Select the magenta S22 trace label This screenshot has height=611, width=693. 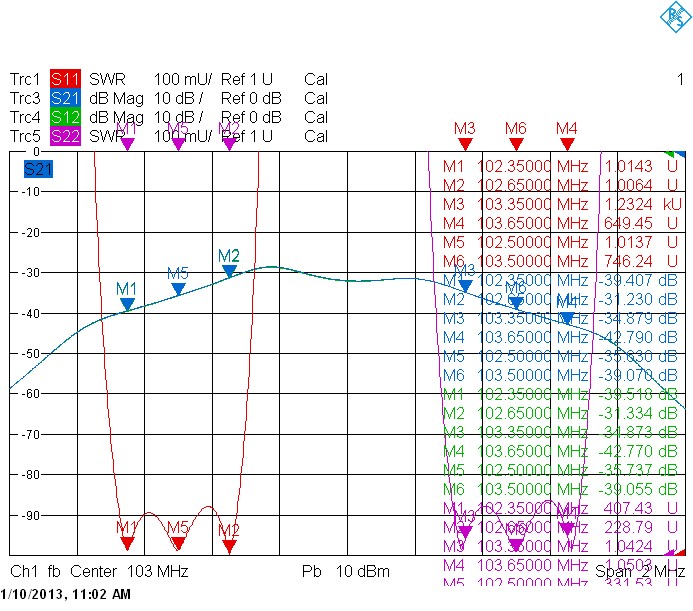(65, 136)
